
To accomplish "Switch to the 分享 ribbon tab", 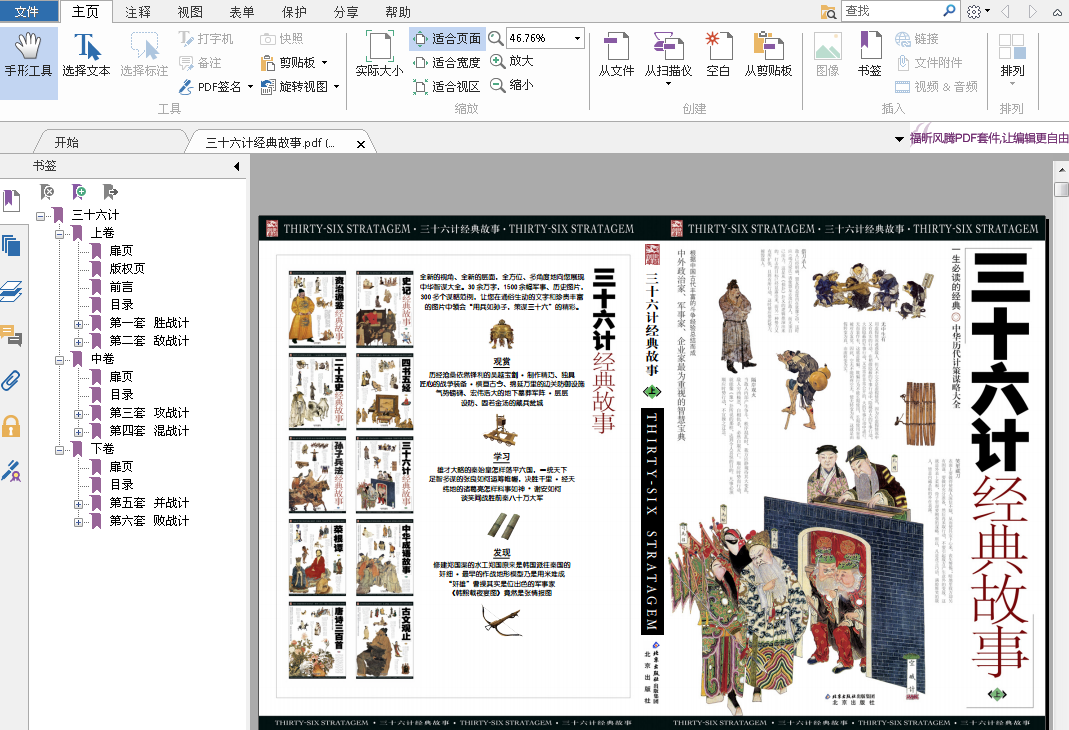I will click(346, 12).
